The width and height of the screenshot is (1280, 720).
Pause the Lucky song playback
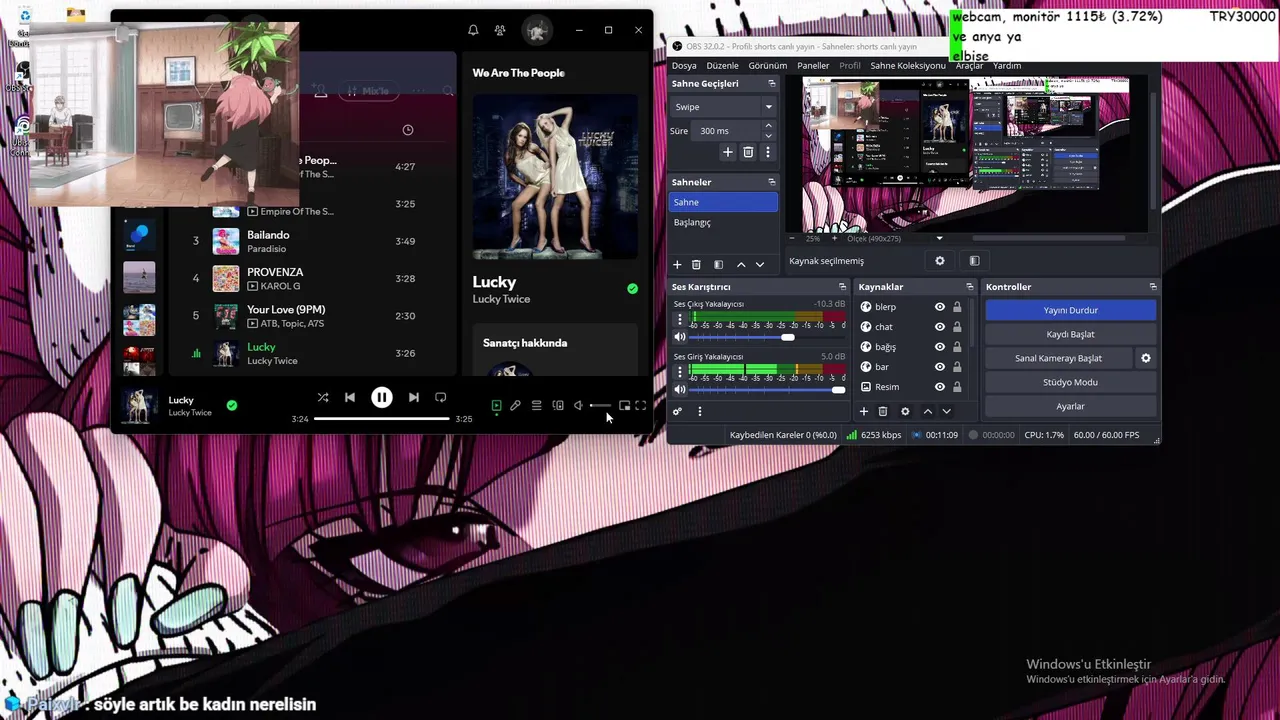(x=382, y=397)
